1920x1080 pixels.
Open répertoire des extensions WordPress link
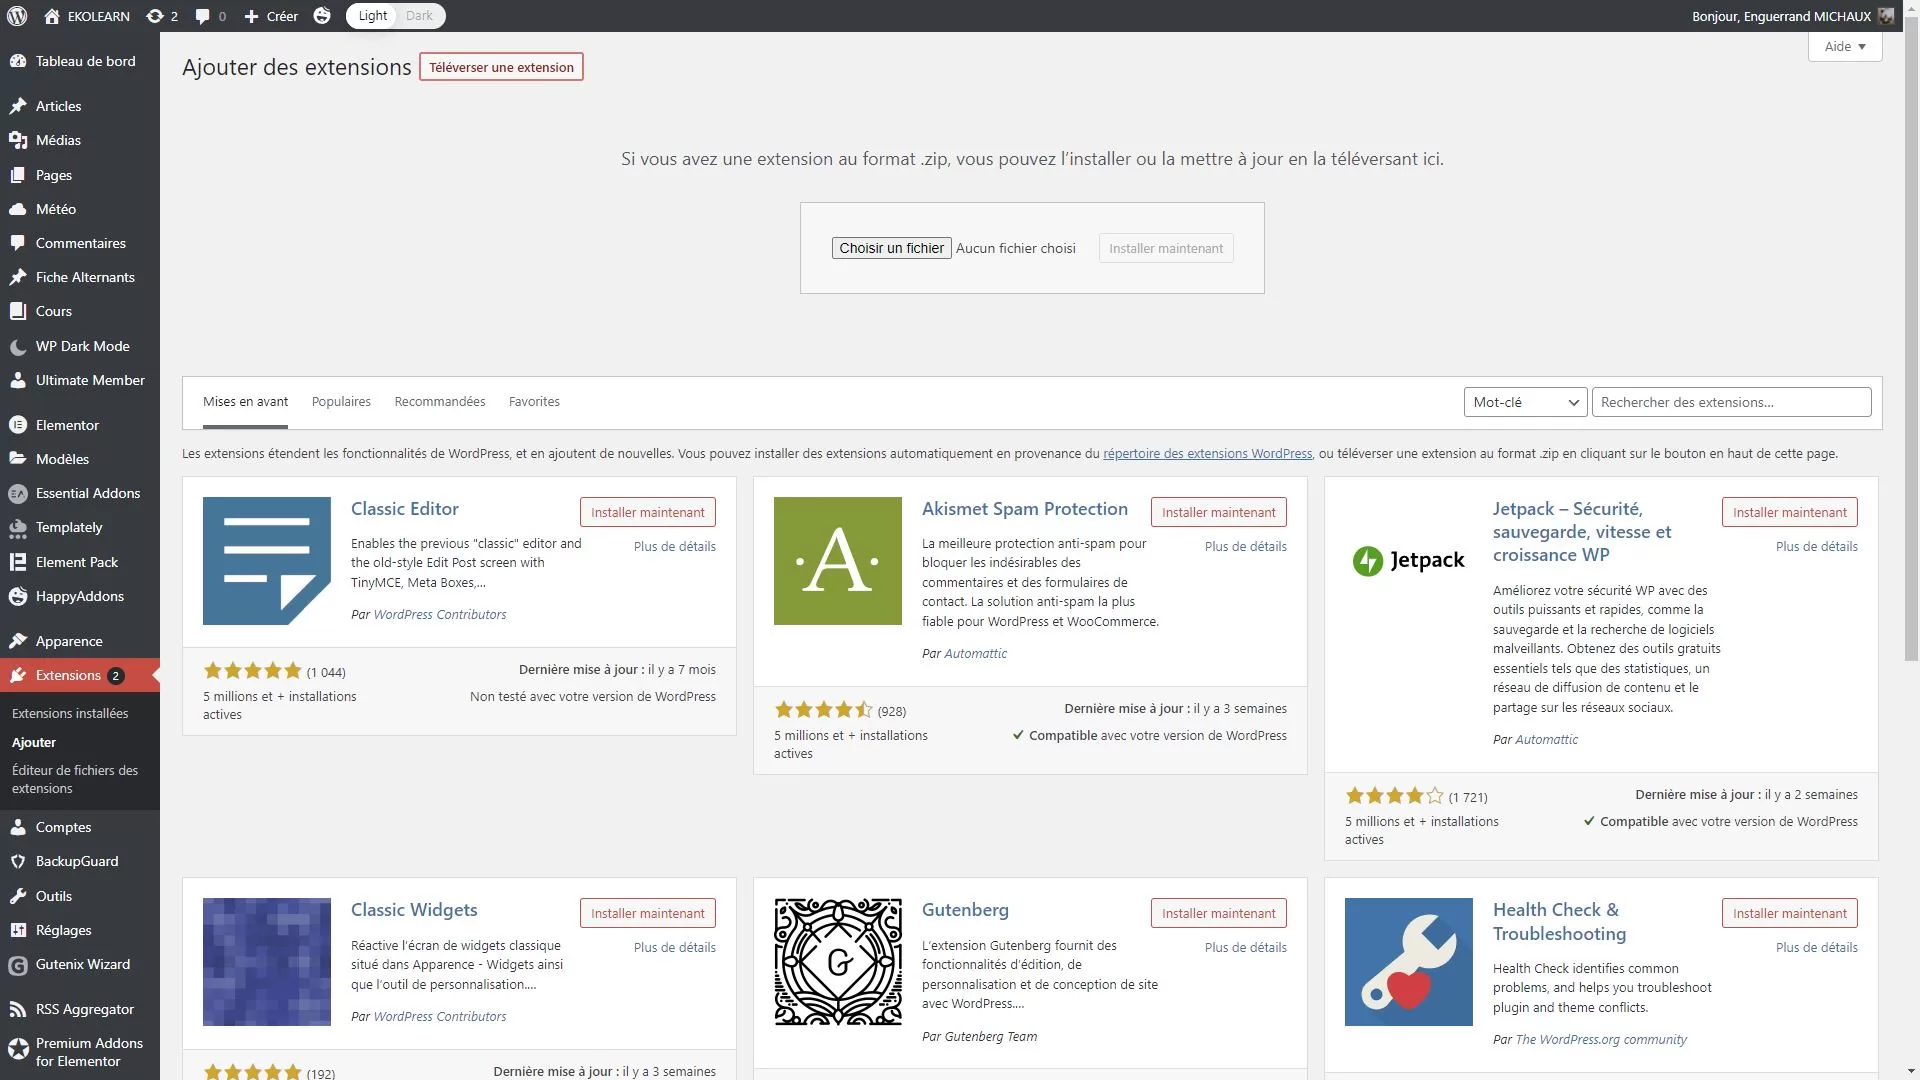coord(1207,454)
